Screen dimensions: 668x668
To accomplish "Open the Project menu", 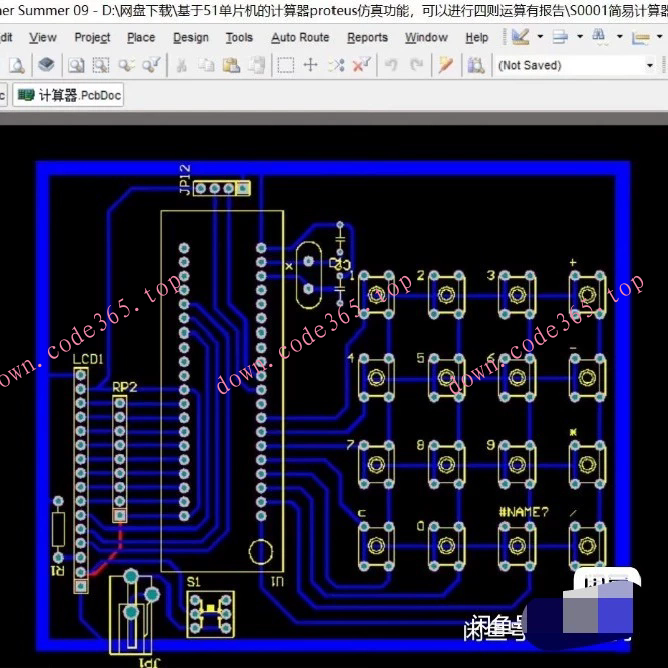I will click(92, 37).
